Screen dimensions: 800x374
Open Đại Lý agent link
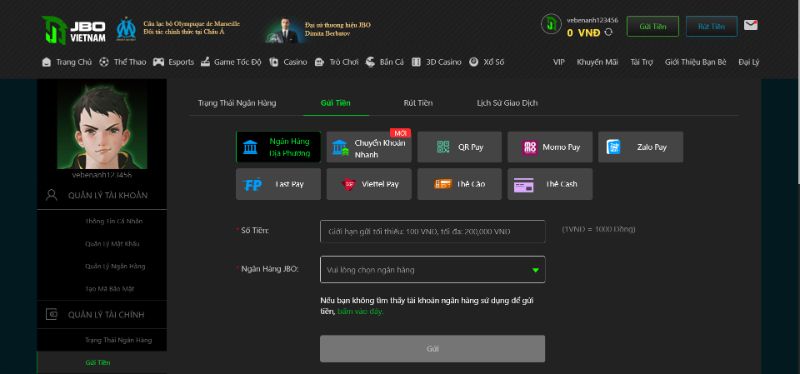coord(748,62)
